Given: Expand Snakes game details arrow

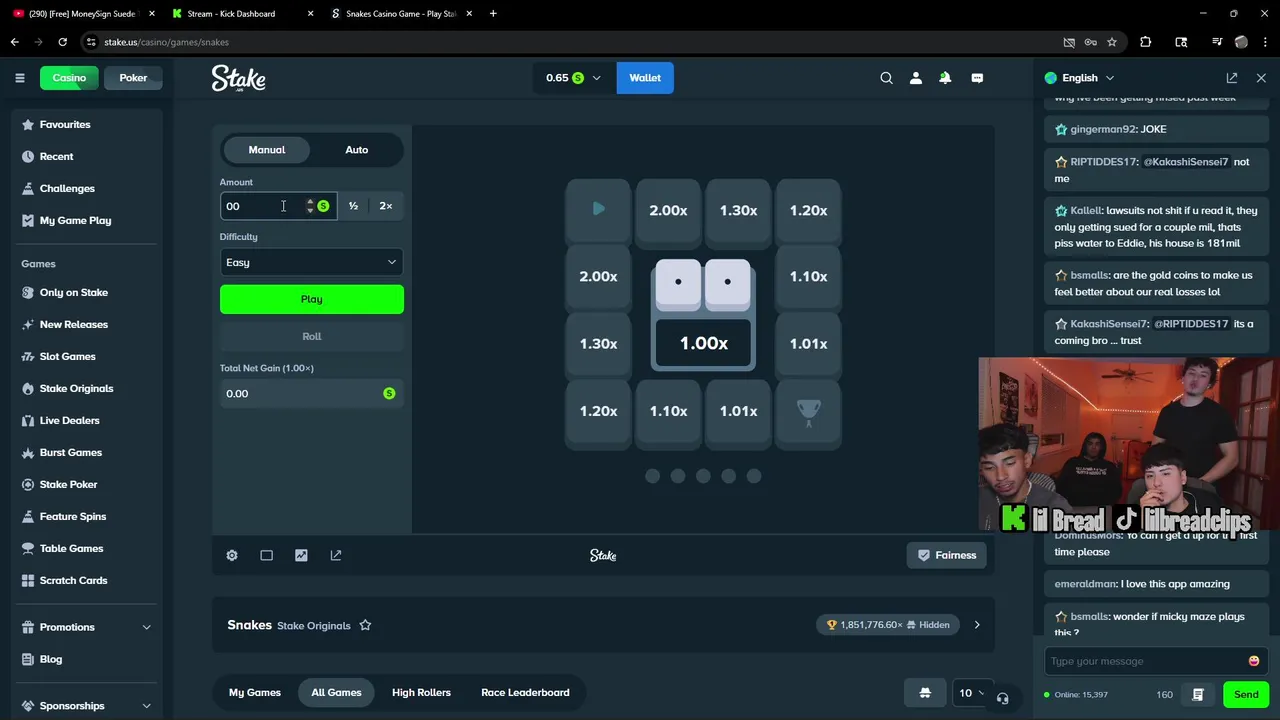Looking at the screenshot, I should [x=977, y=625].
